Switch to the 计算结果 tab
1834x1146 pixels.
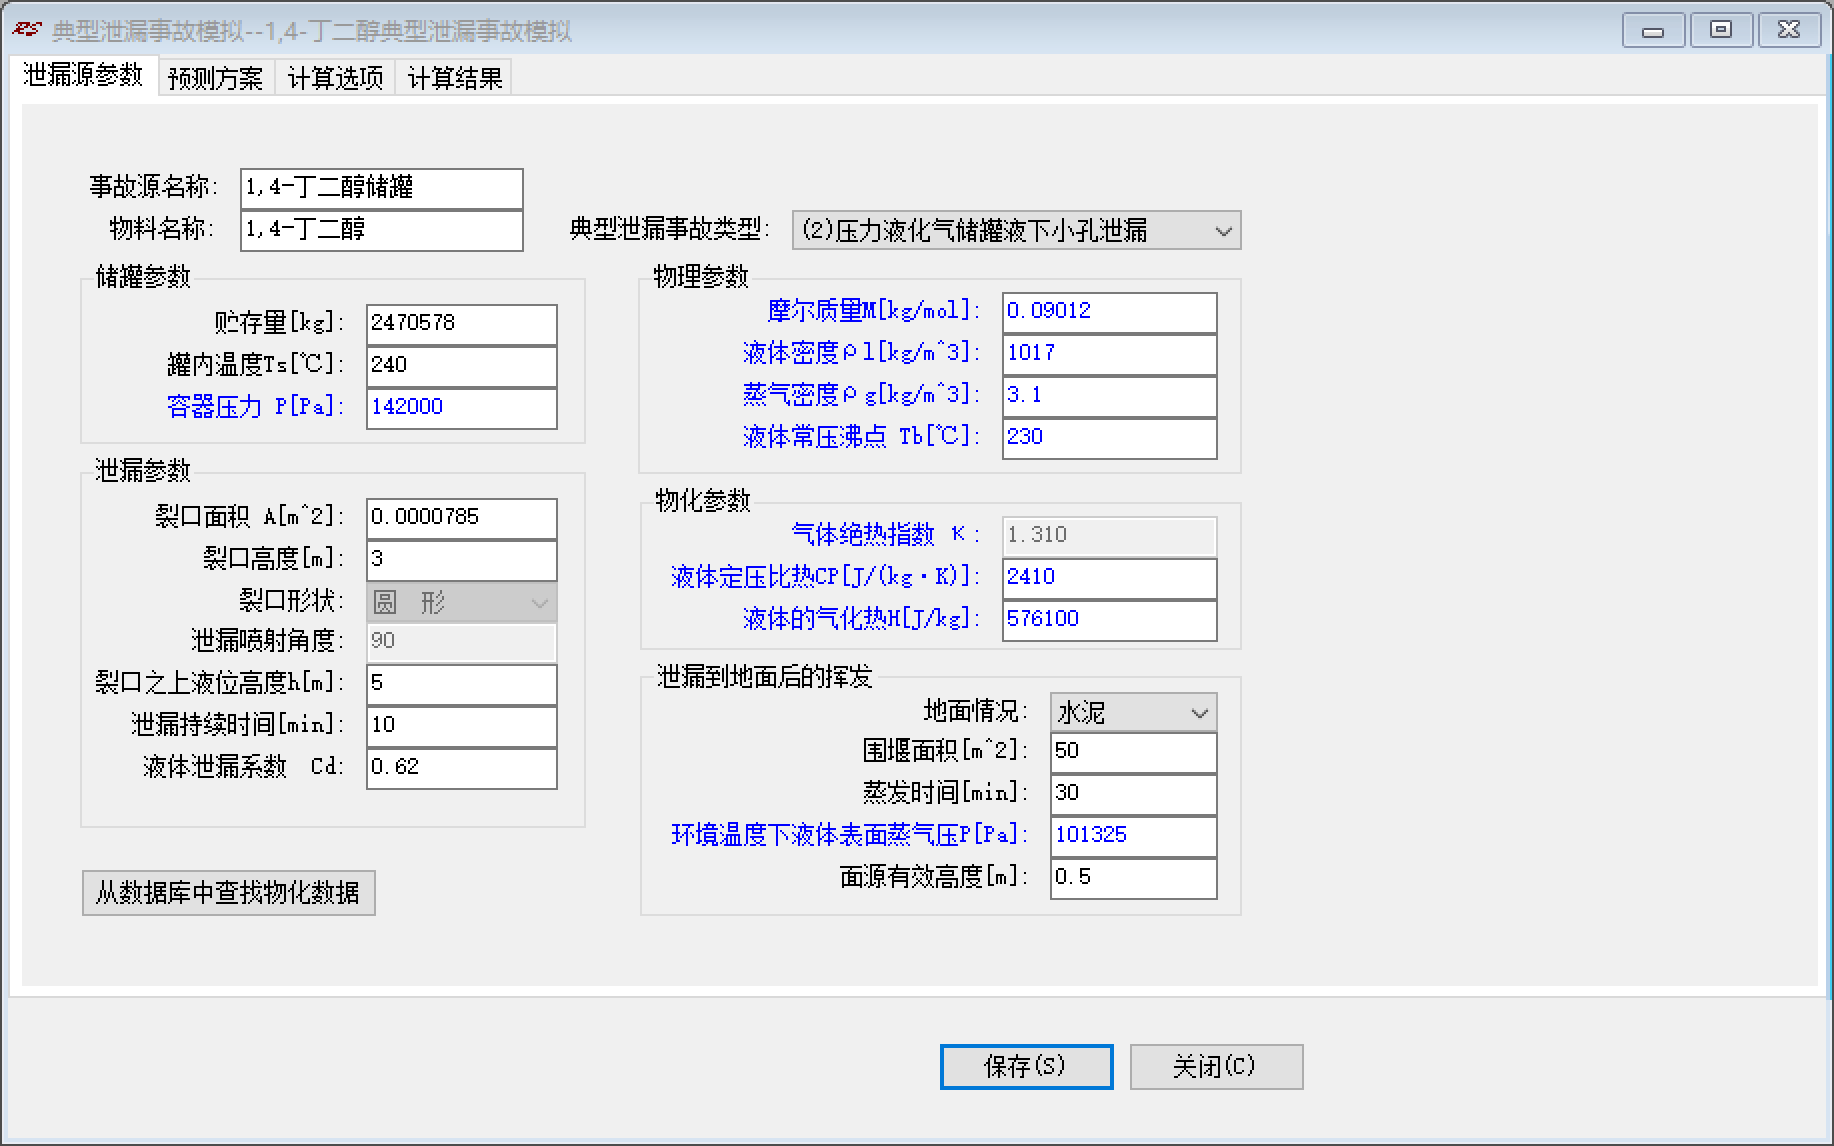point(455,78)
